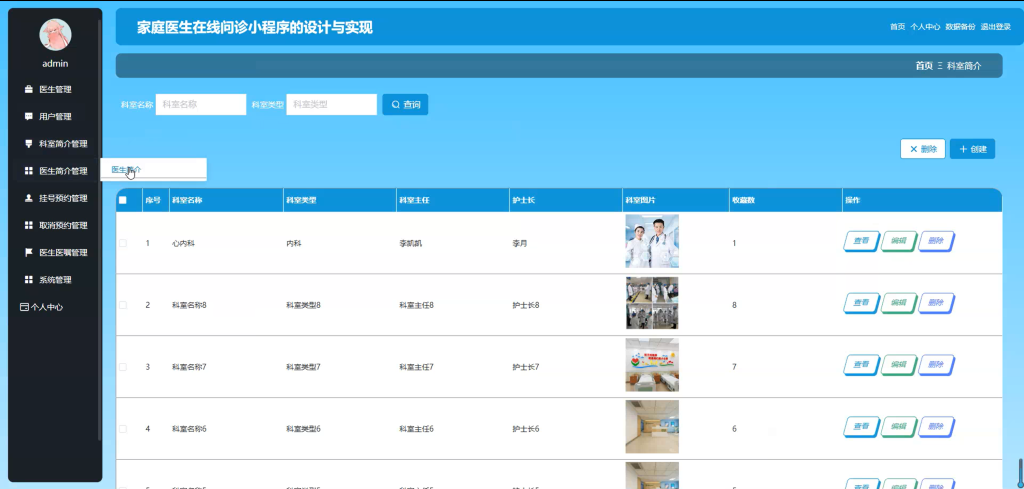The width and height of the screenshot is (1024, 489).
Task: Click the 科室简介管理 sidebar icon
Action: pos(28,144)
